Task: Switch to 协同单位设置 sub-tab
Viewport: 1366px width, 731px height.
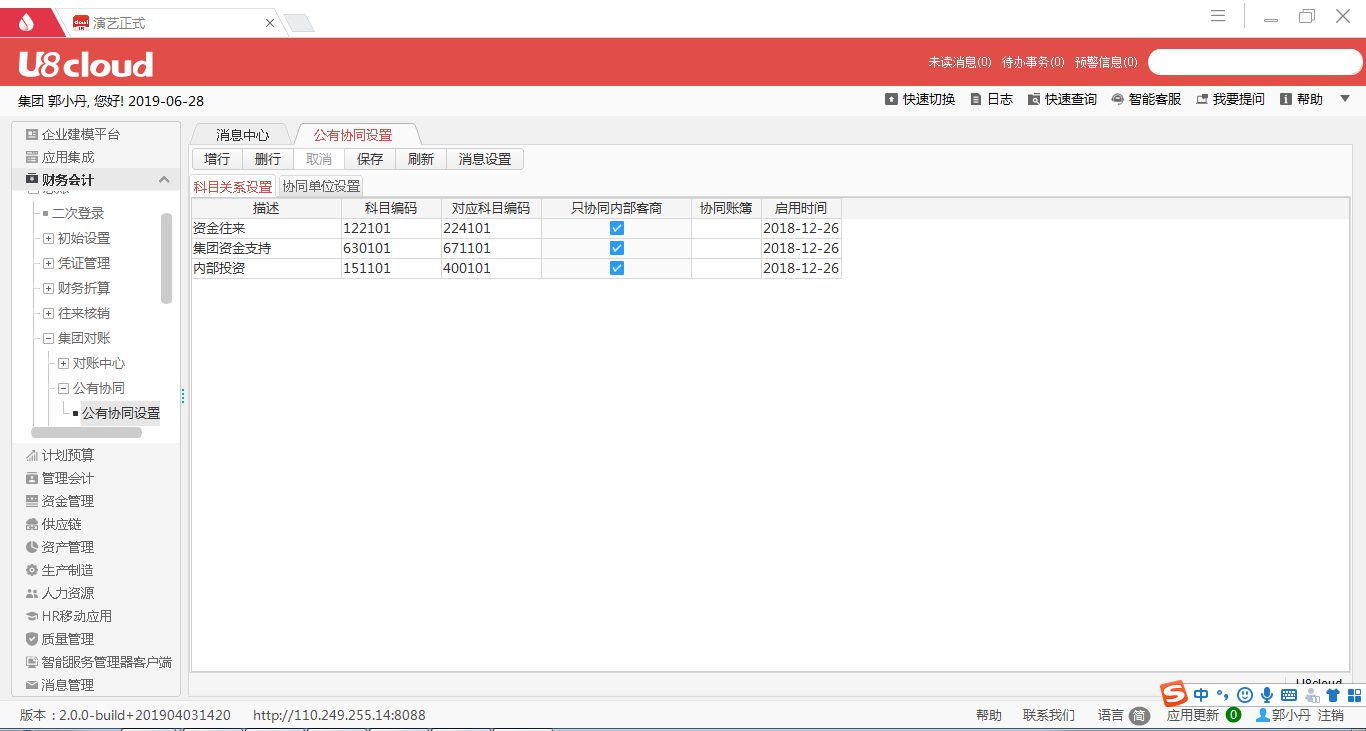Action: pyautogui.click(x=321, y=186)
